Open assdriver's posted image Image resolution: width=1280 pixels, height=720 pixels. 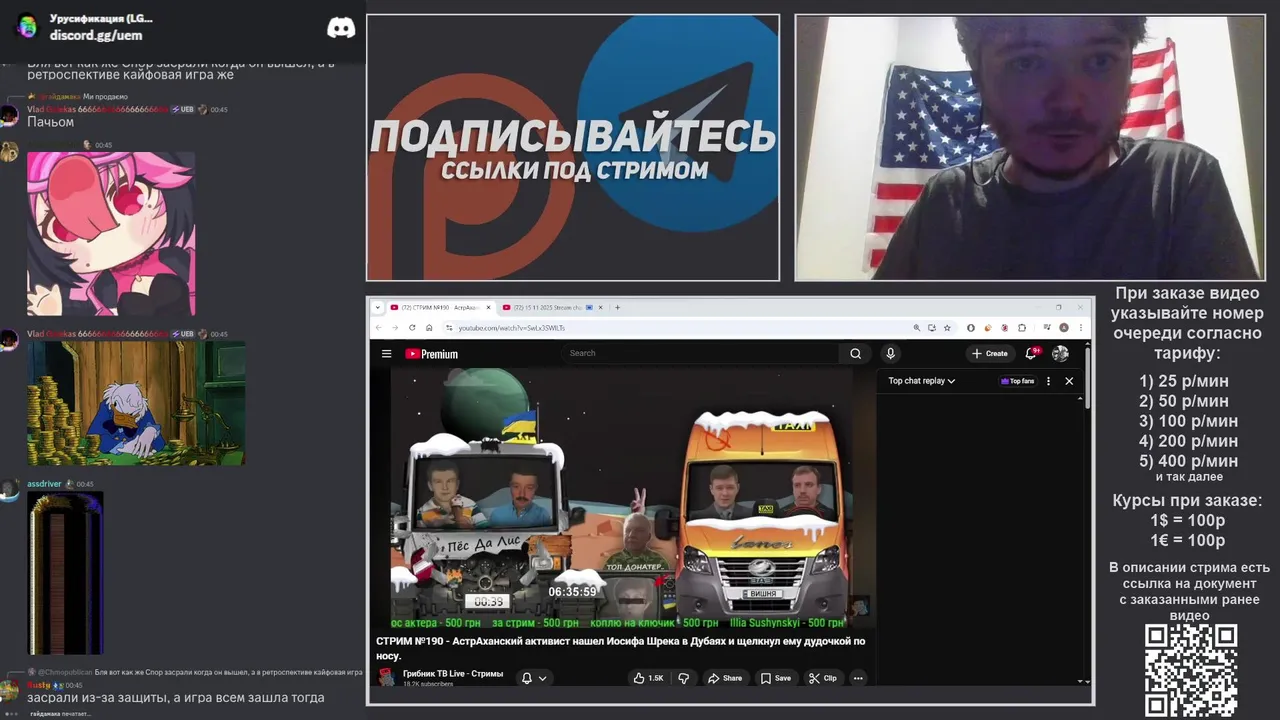point(65,573)
